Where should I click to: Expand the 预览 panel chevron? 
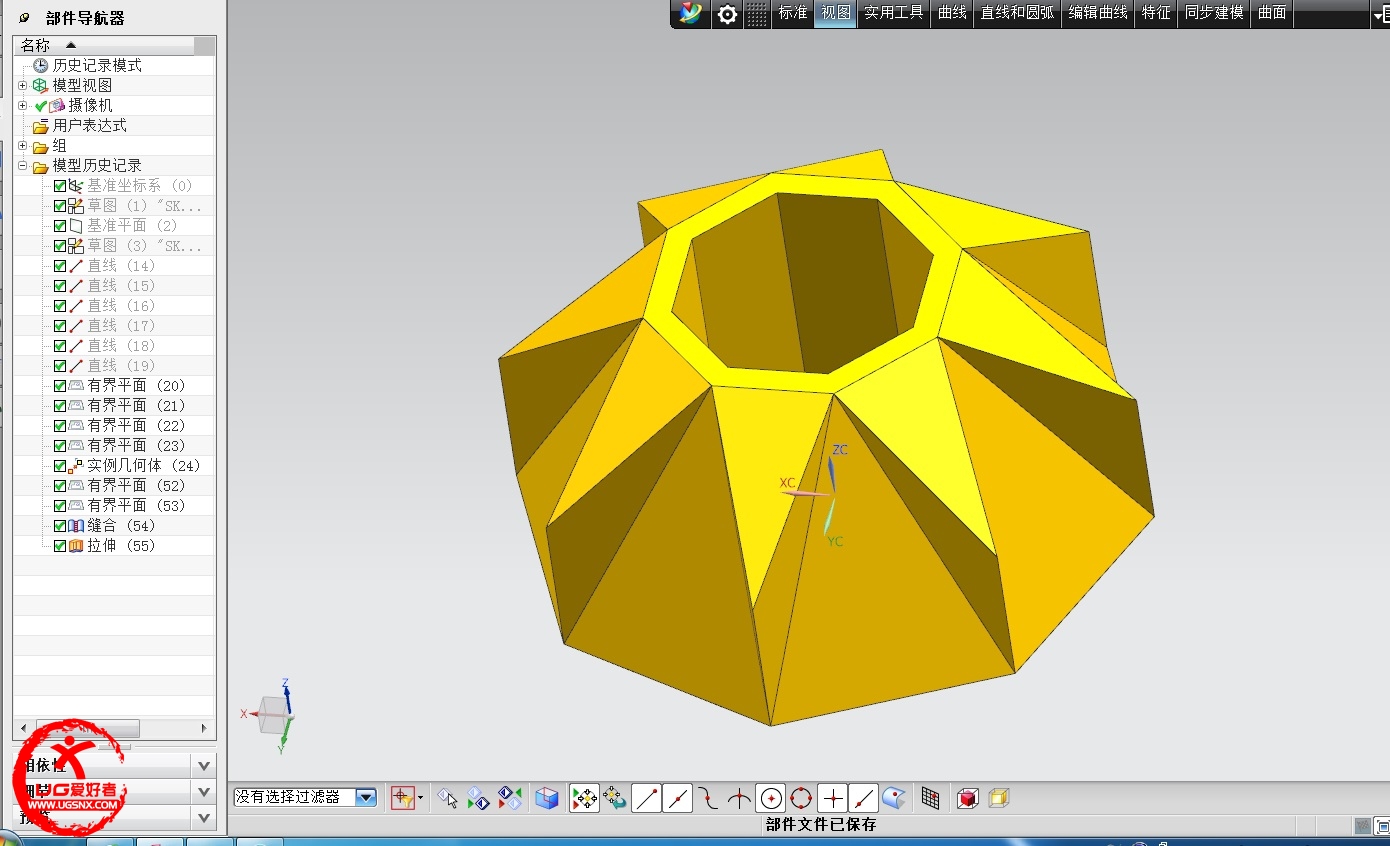click(x=204, y=818)
